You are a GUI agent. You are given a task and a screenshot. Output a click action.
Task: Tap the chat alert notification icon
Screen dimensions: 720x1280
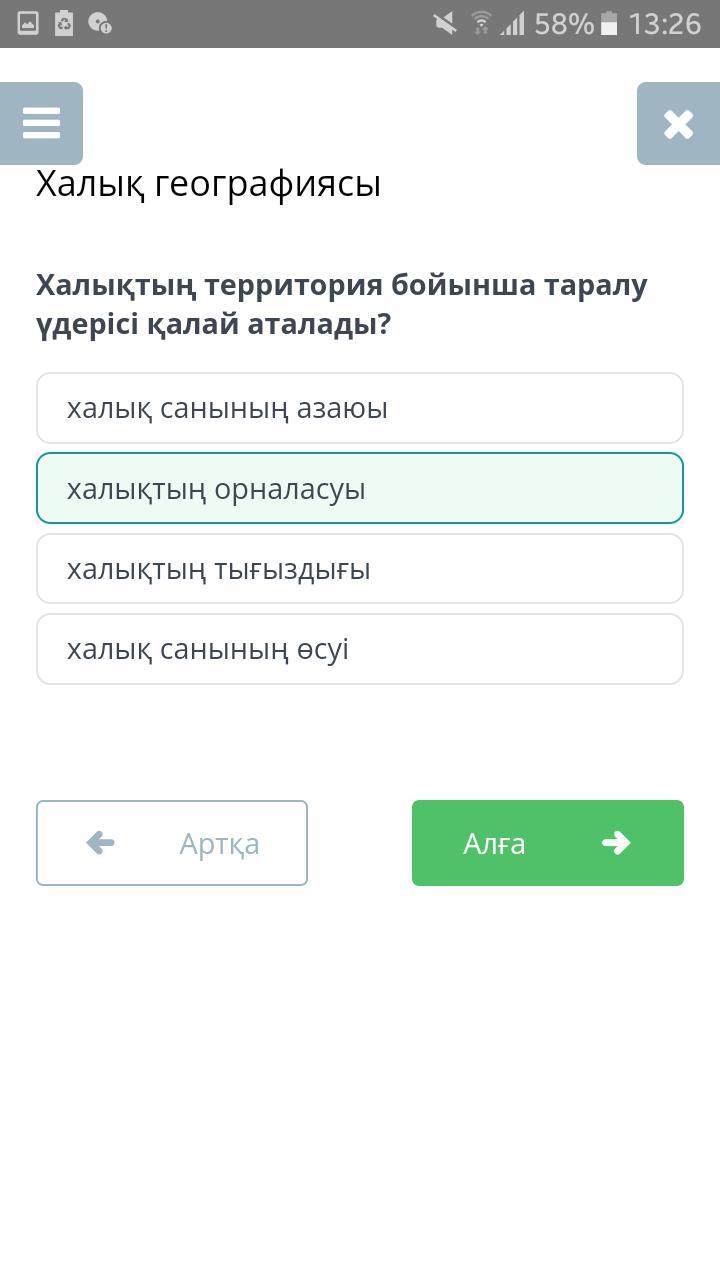99,23
